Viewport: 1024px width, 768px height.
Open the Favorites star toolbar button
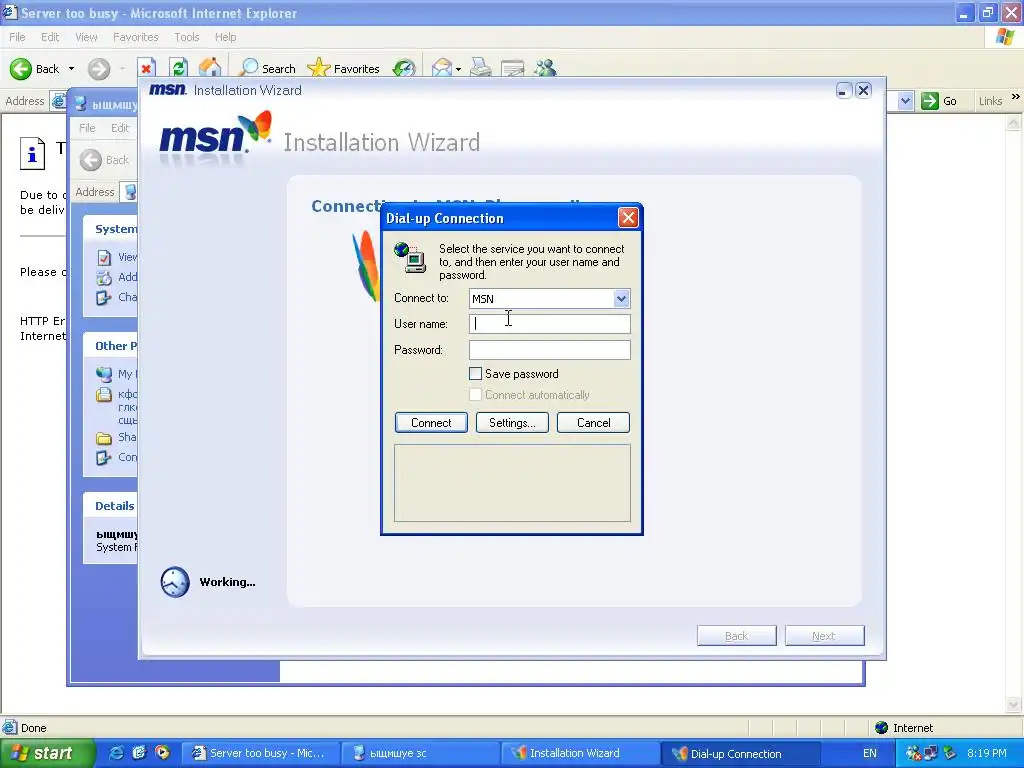point(344,68)
